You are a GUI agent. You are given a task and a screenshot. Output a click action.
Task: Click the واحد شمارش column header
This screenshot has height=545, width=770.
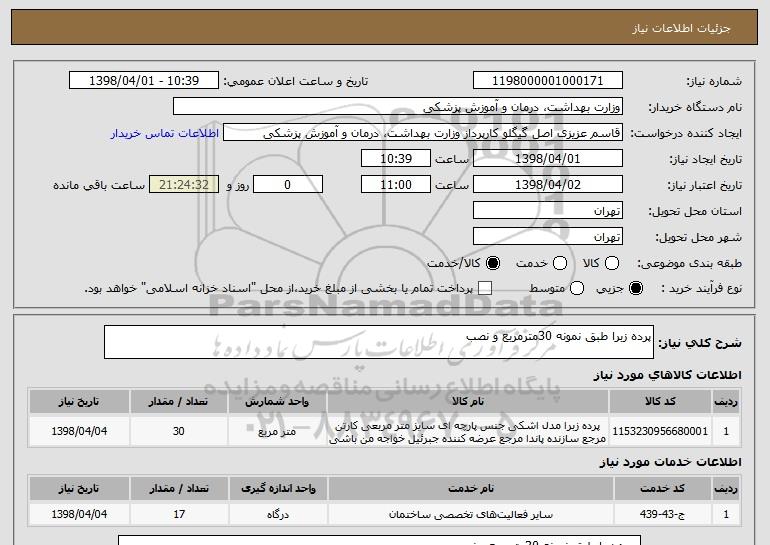pos(277,402)
